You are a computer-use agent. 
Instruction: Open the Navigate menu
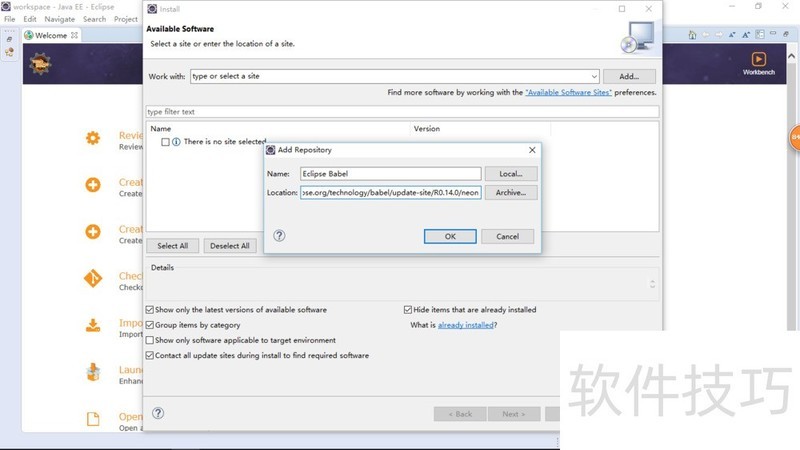click(x=60, y=19)
